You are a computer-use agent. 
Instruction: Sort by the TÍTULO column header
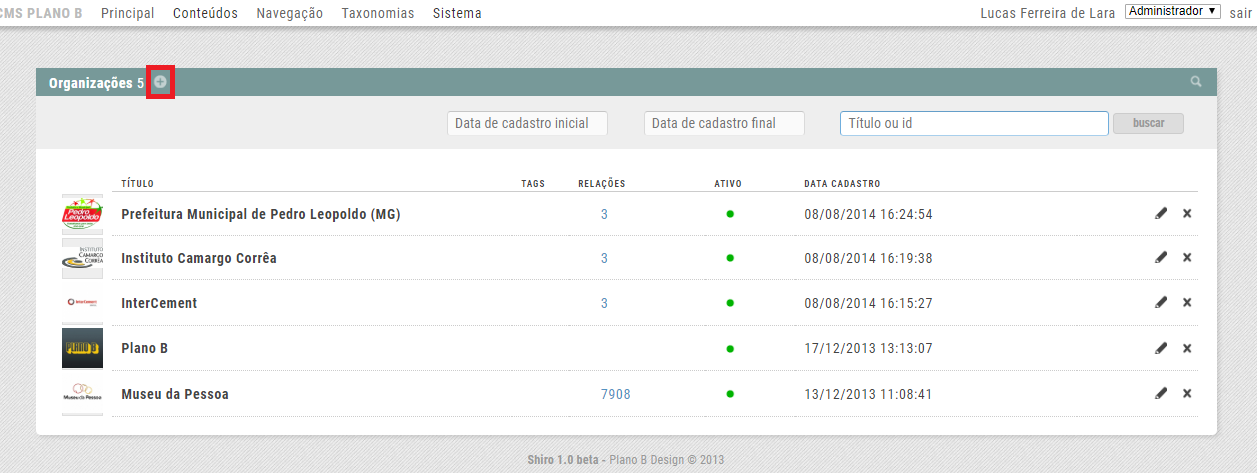point(138,184)
